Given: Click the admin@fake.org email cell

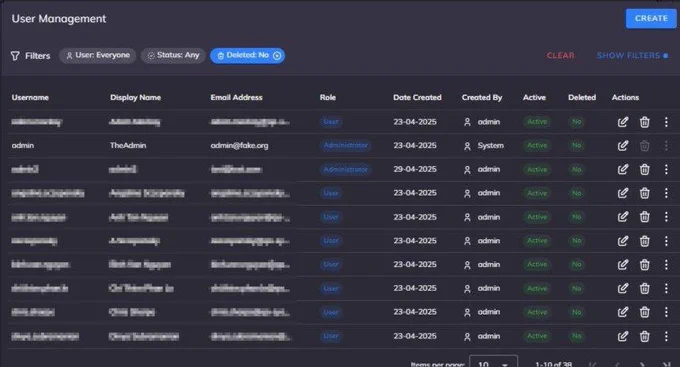Looking at the screenshot, I should coord(239,146).
